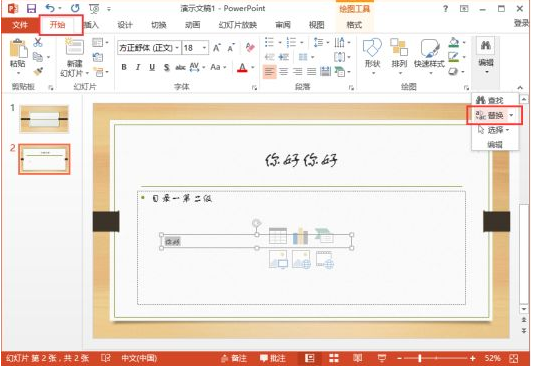Select the Format Painter brush
This screenshot has width=534, height=368.
pyautogui.click(x=38, y=71)
